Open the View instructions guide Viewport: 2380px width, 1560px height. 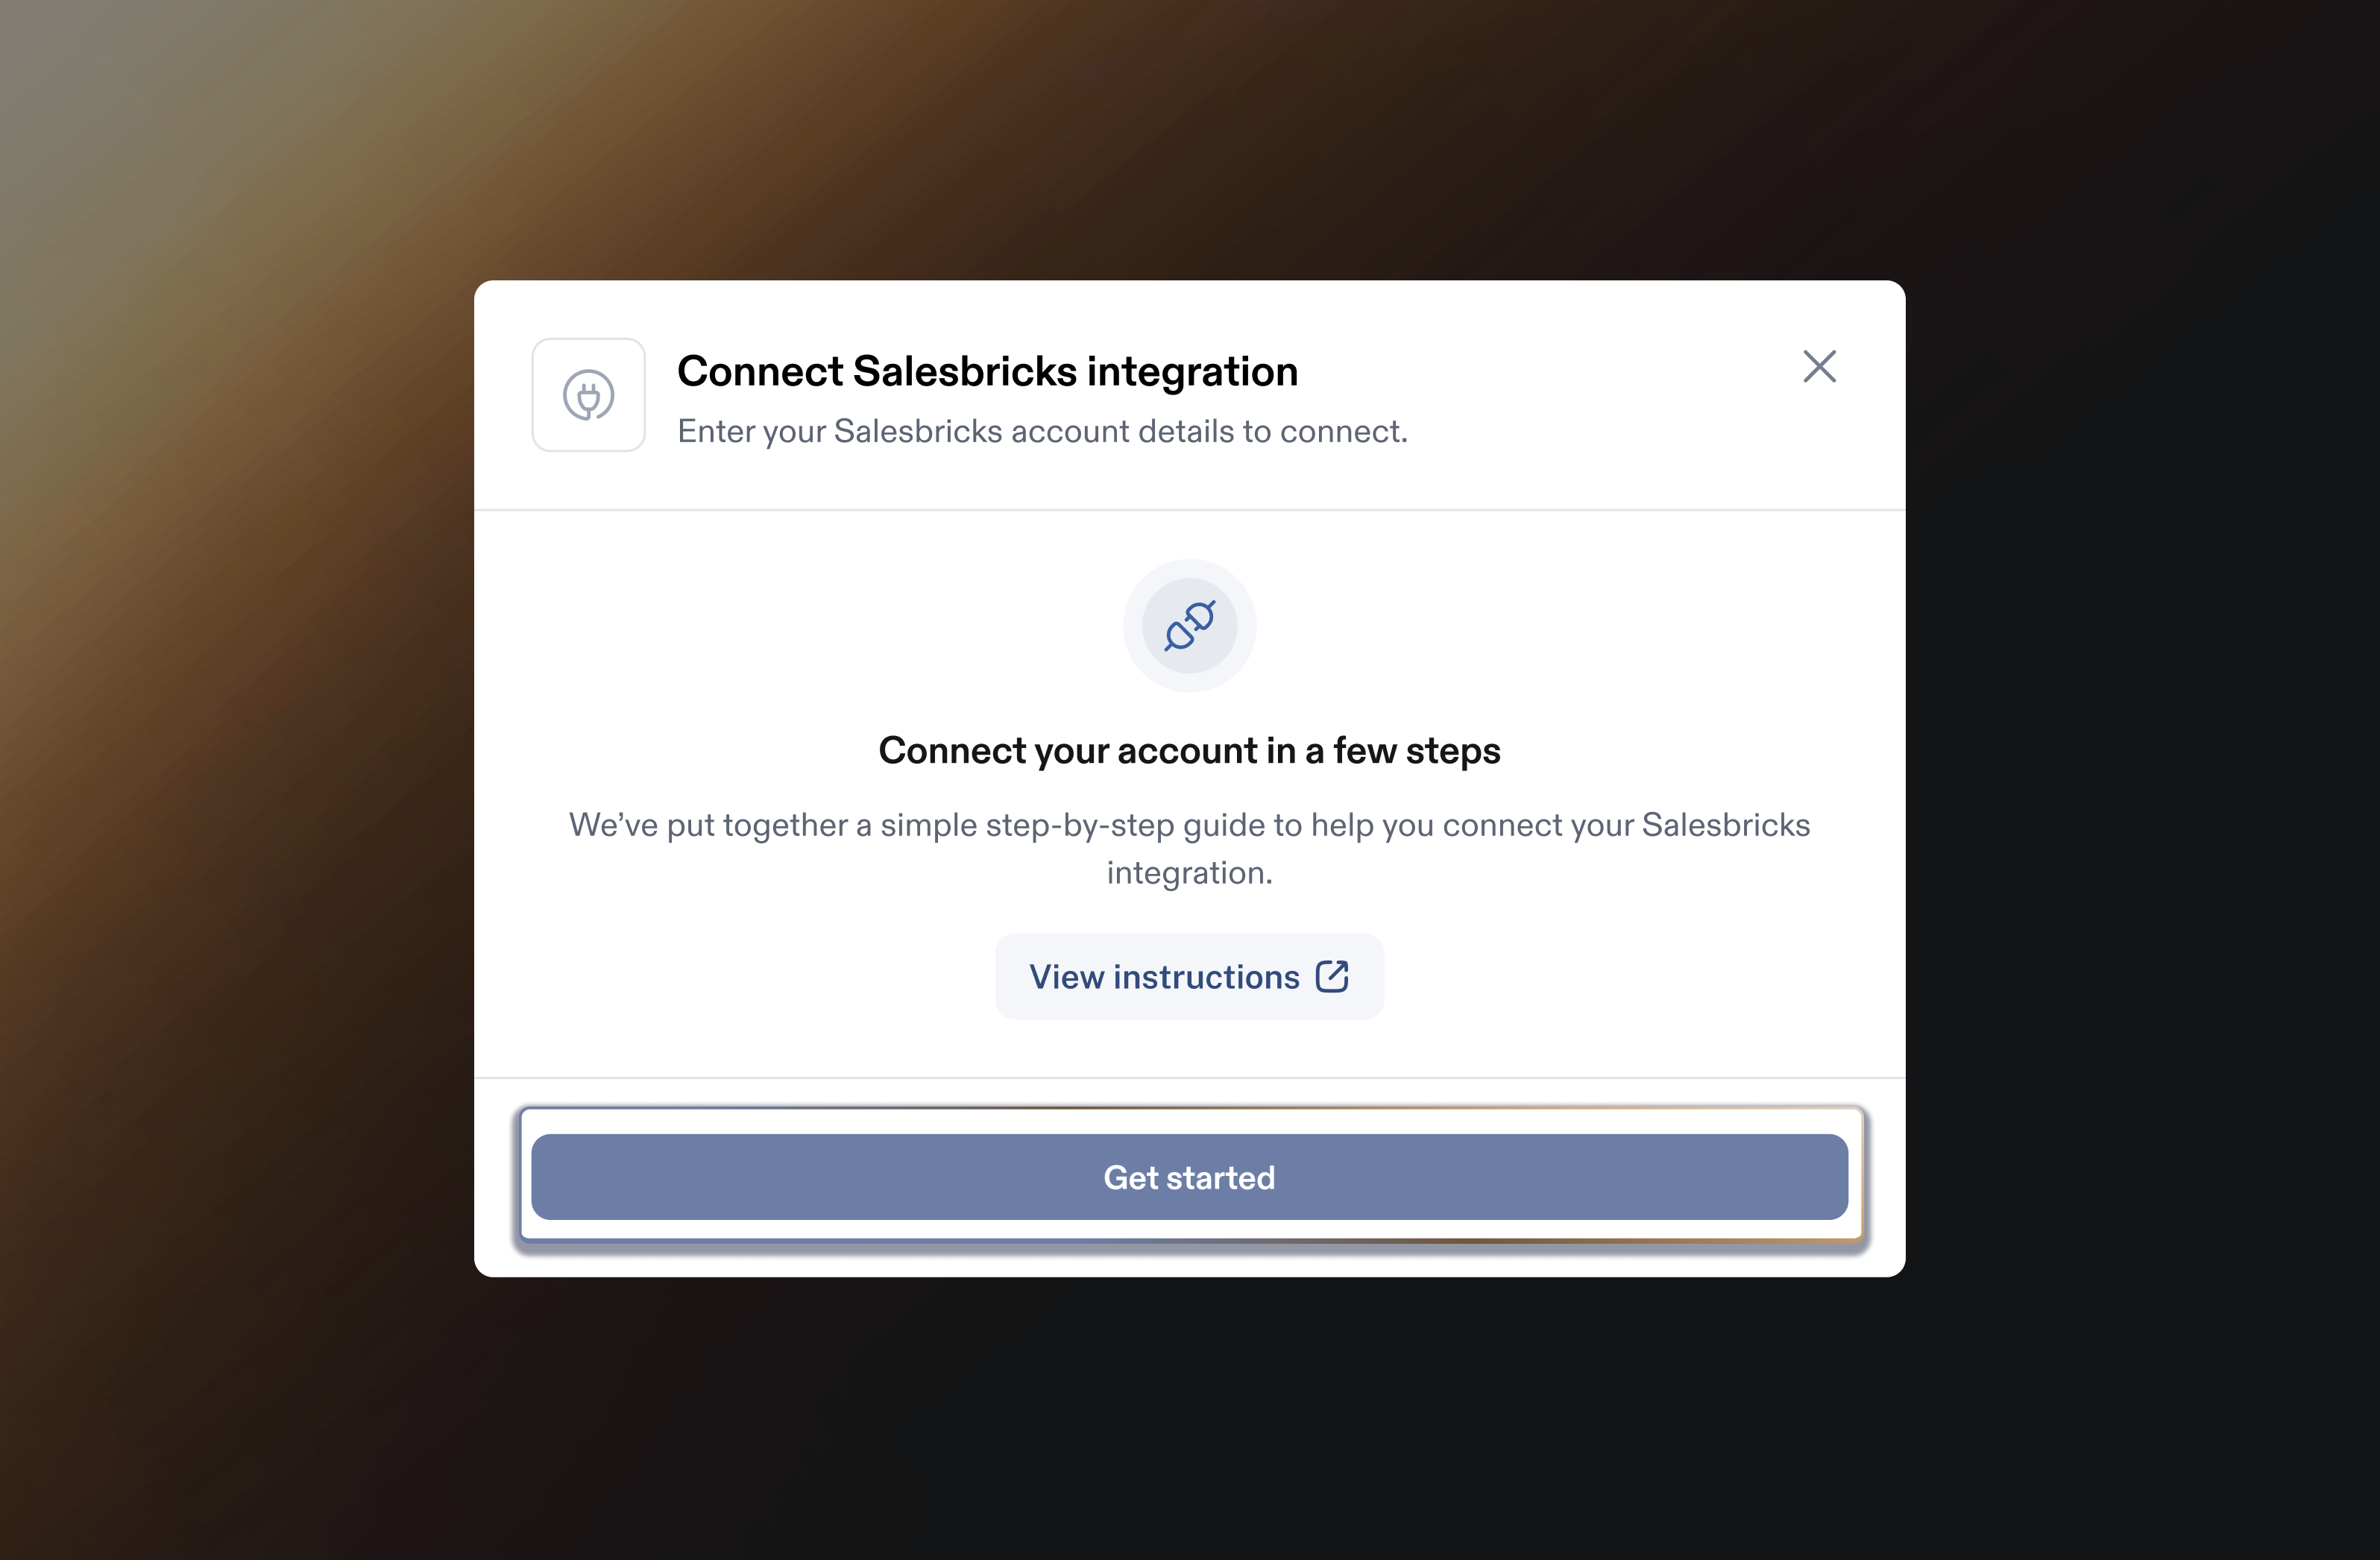coord(1188,976)
